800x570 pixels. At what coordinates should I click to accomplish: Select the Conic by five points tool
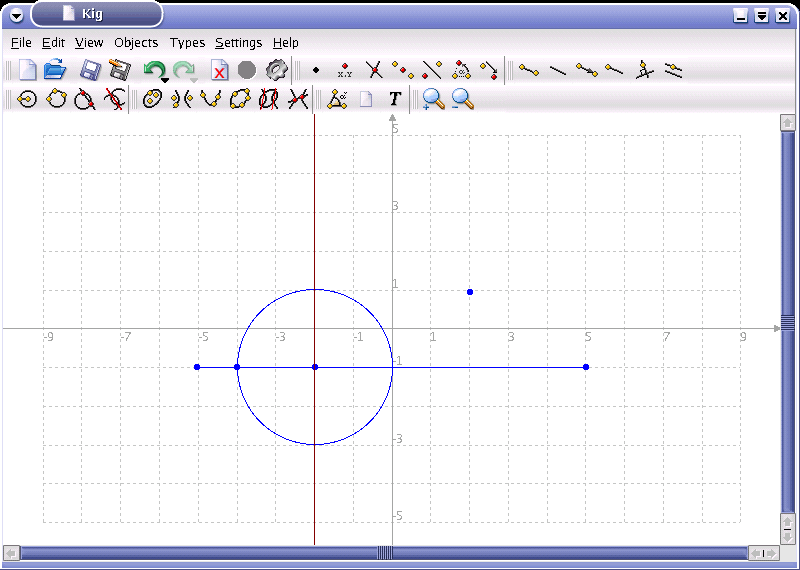[240, 99]
